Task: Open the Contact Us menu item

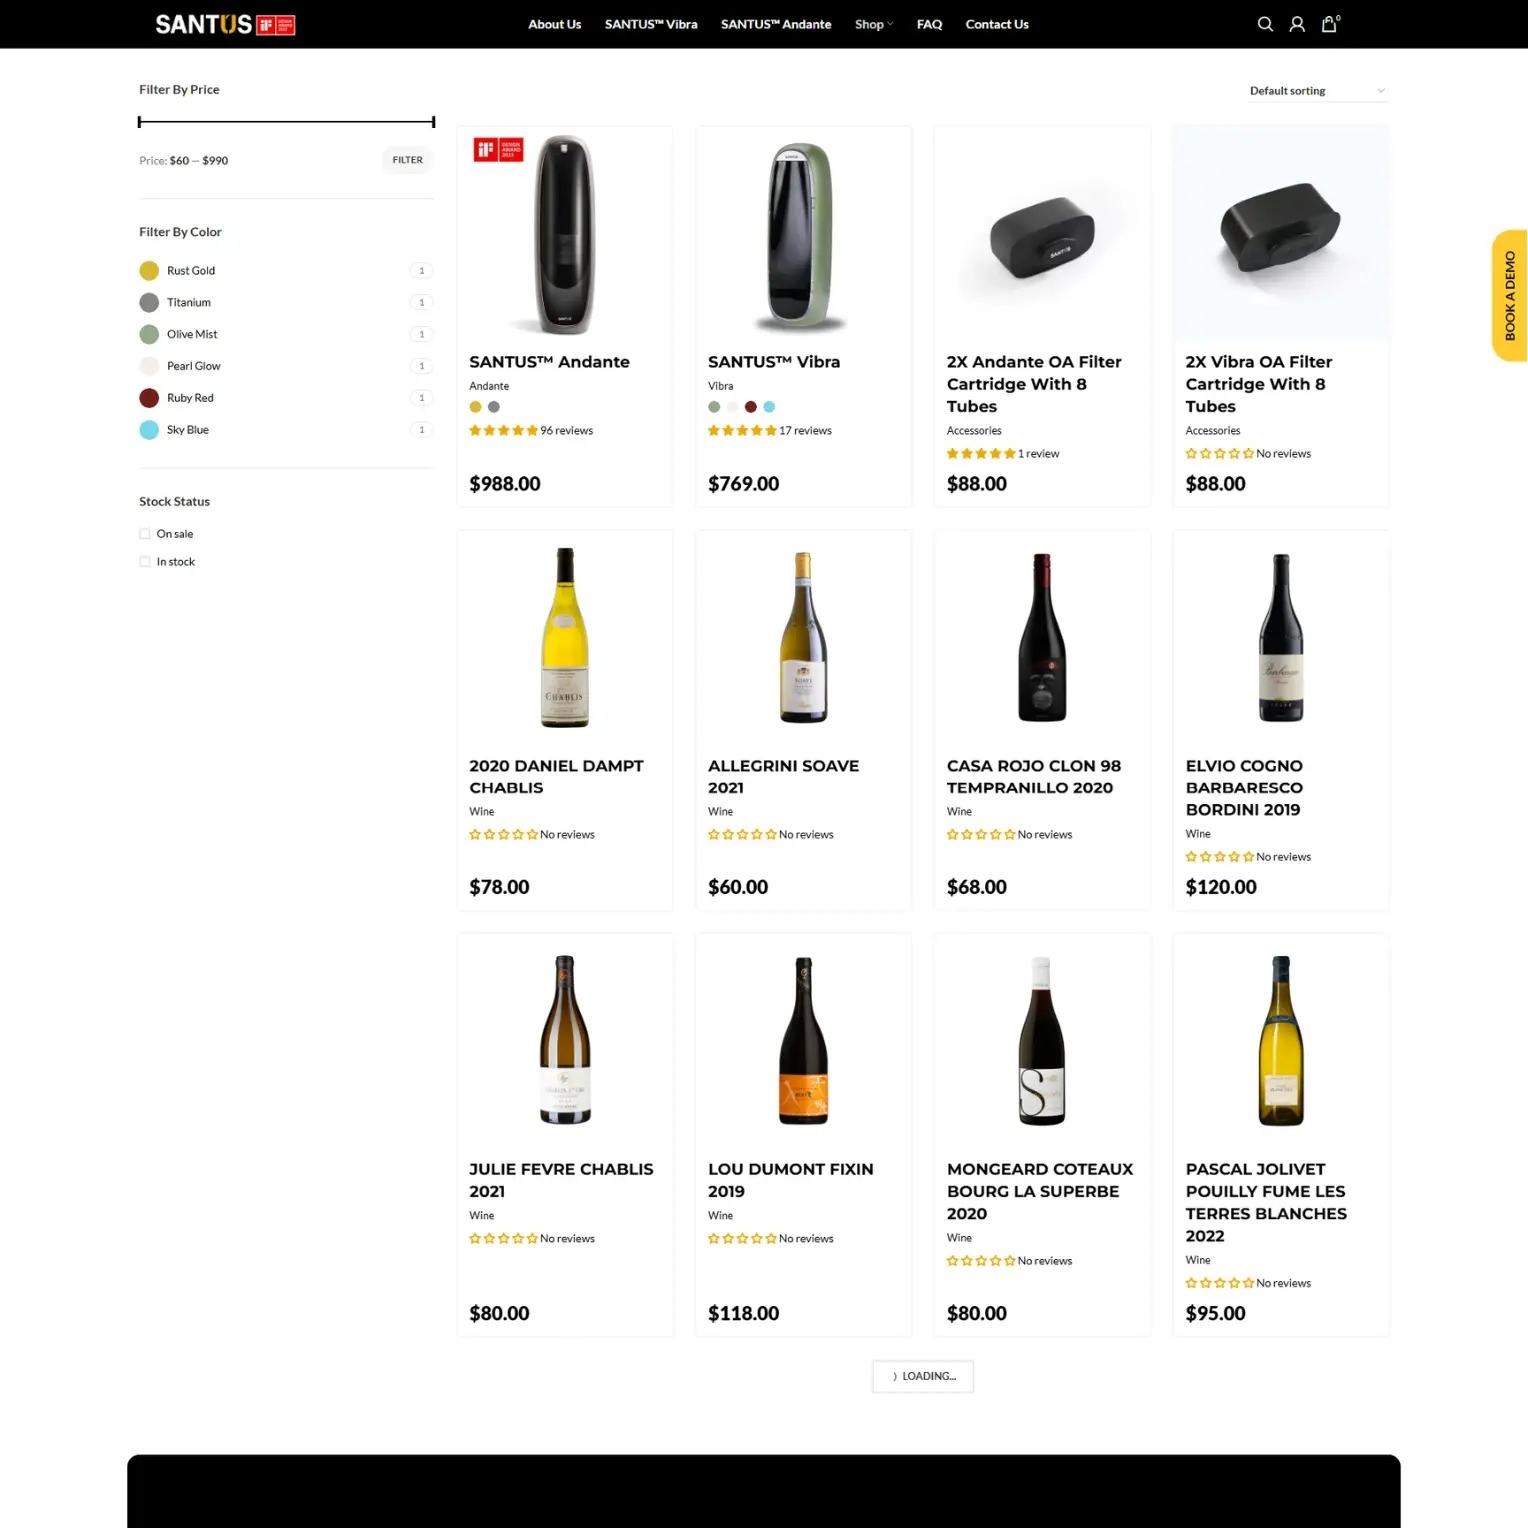Action: 997,24
